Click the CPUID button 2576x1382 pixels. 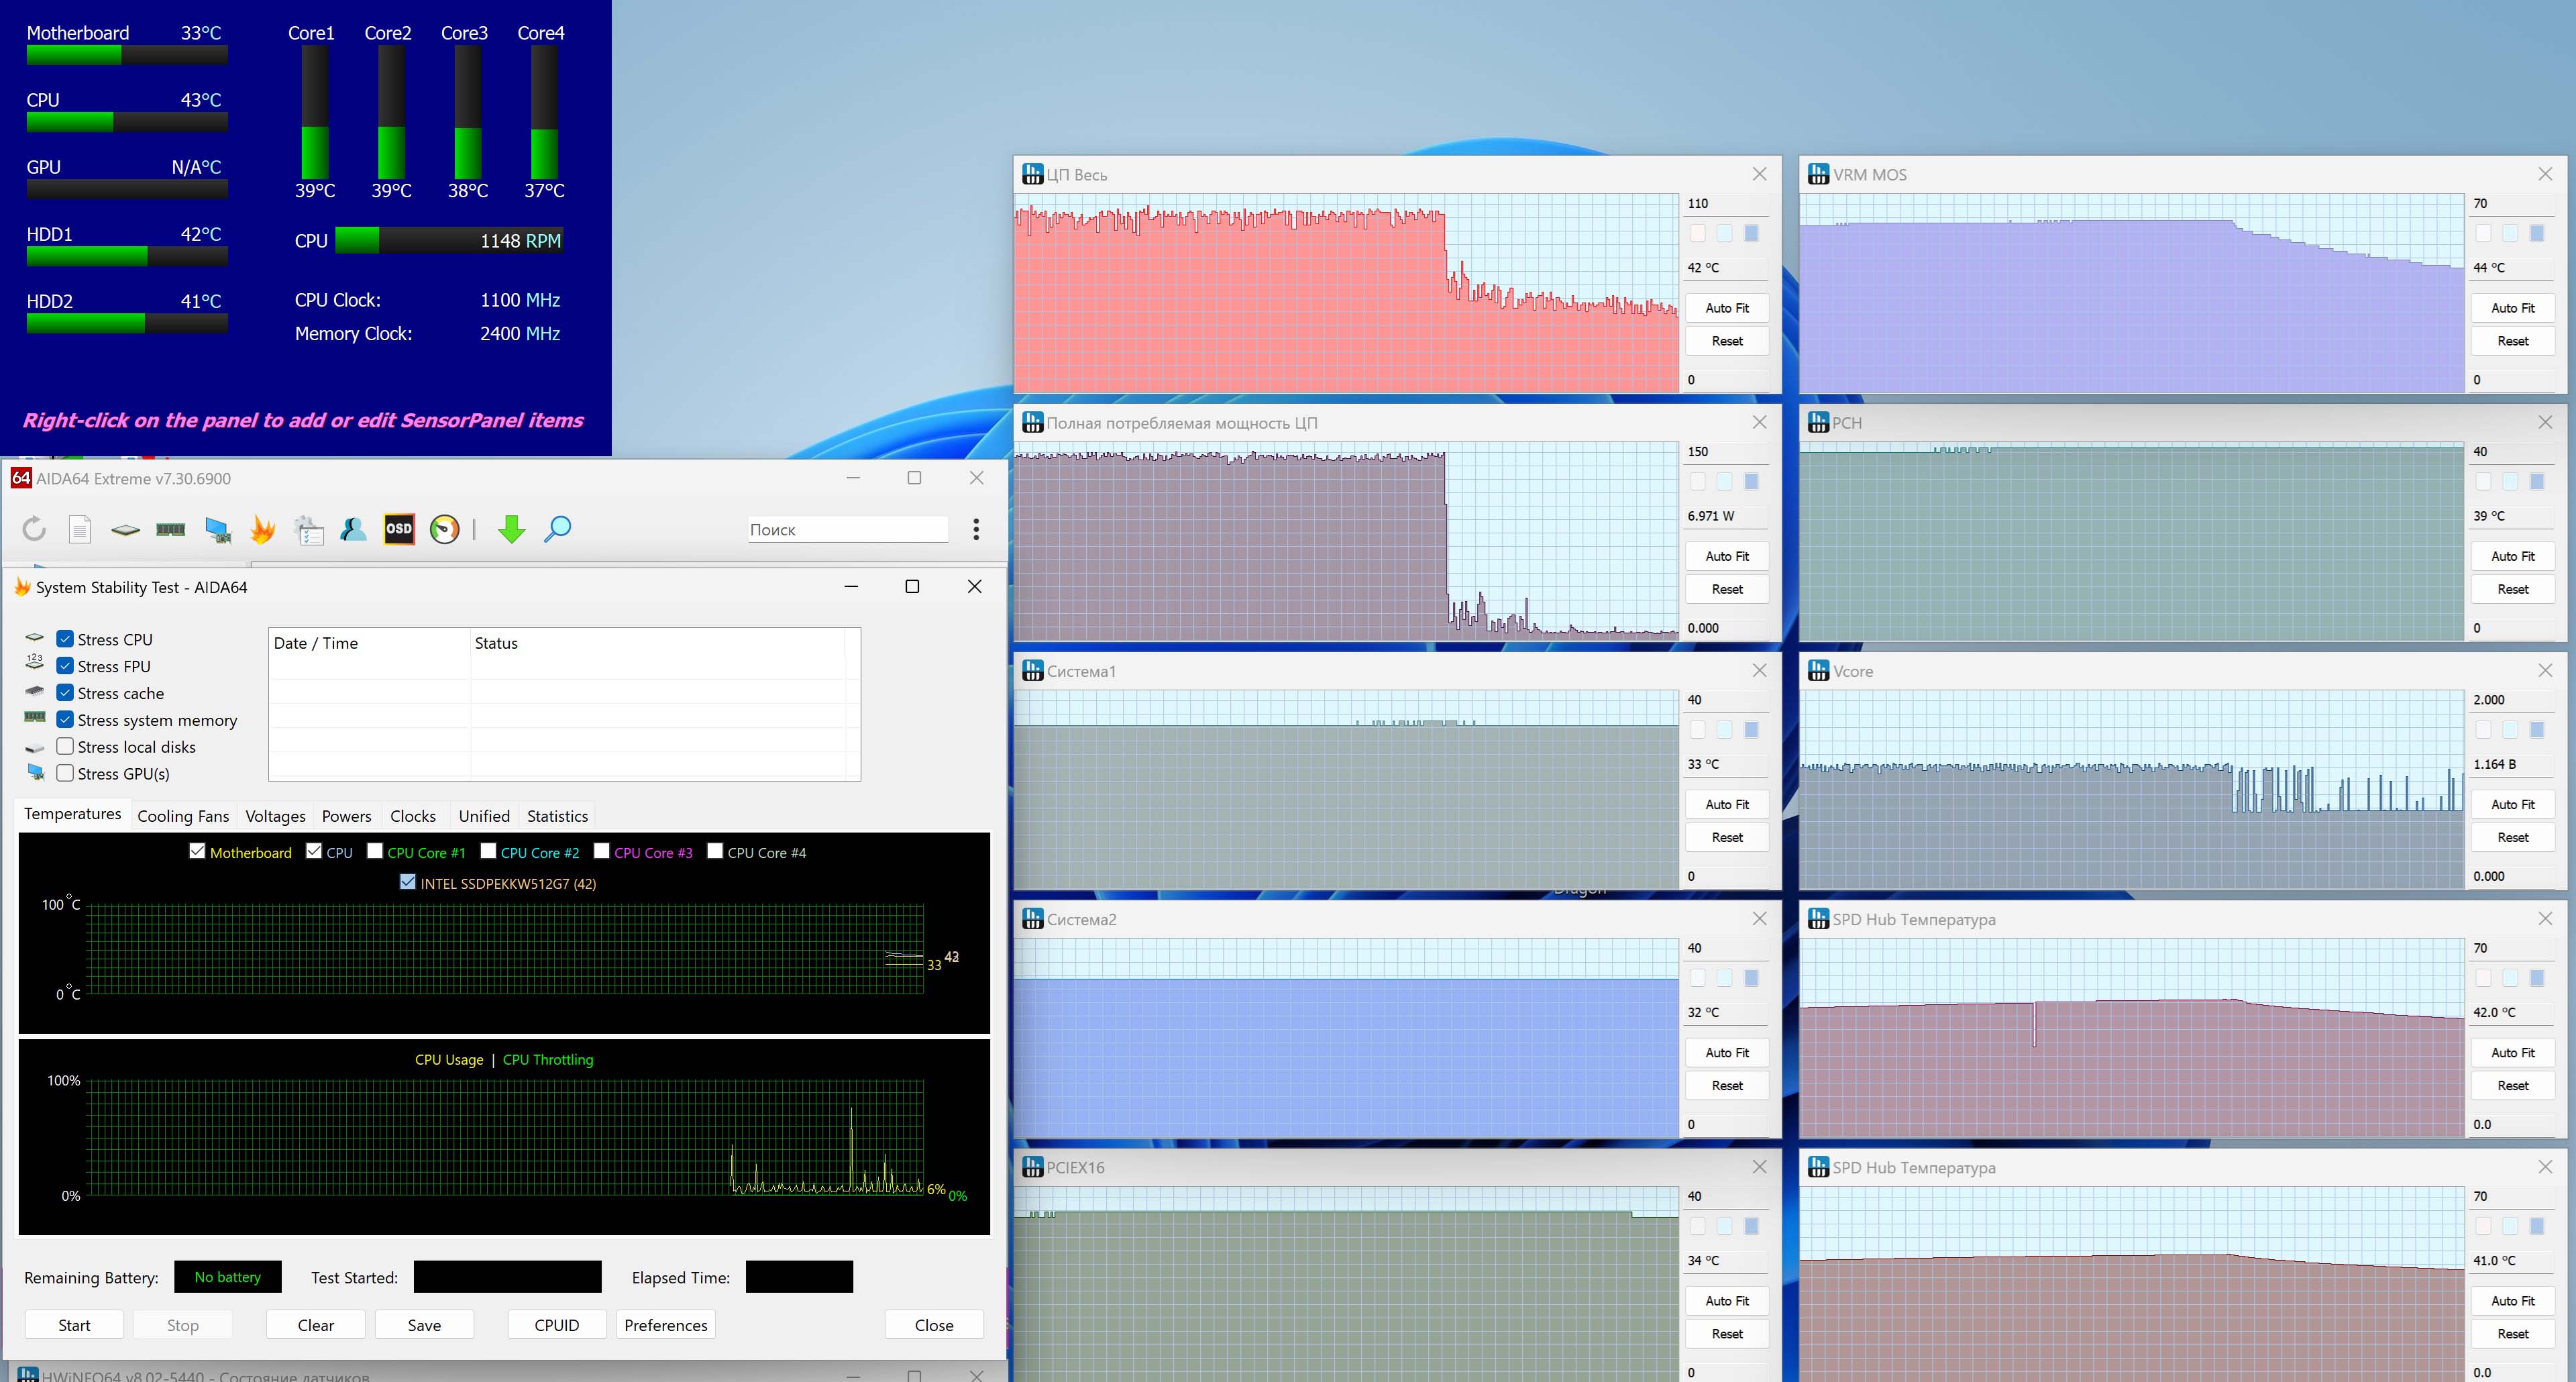(x=556, y=1325)
